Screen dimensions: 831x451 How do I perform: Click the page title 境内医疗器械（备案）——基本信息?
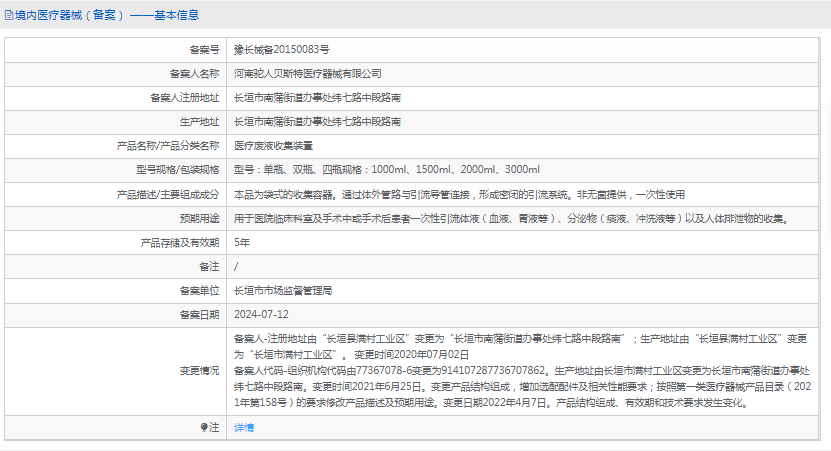107,15
